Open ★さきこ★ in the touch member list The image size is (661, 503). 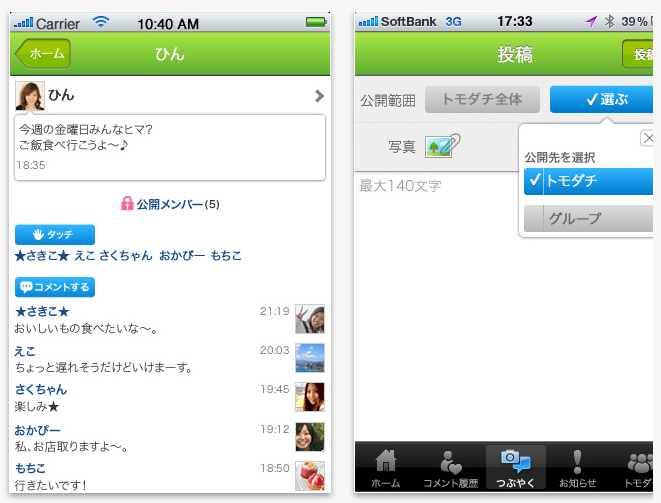42,256
